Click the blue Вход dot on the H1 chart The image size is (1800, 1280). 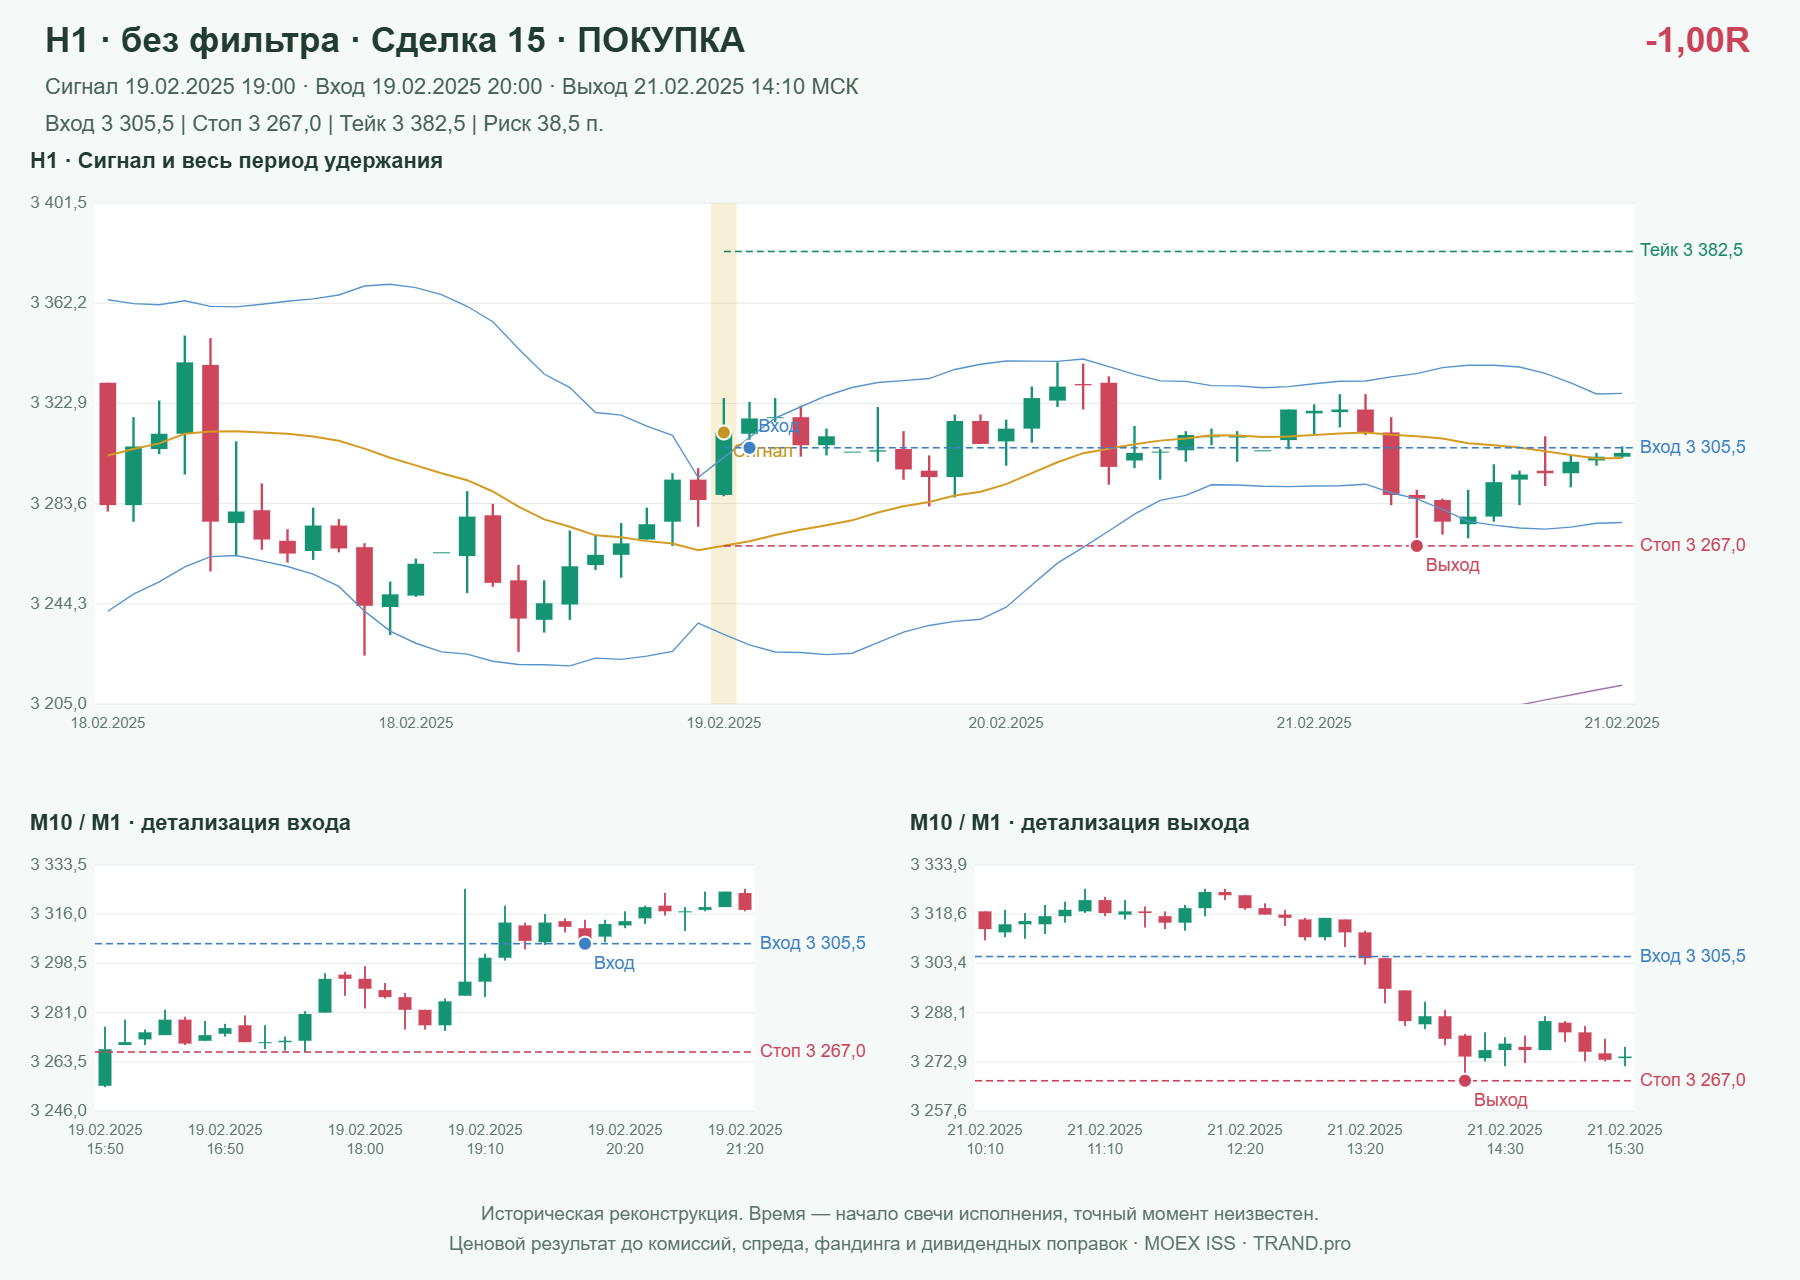(x=749, y=447)
